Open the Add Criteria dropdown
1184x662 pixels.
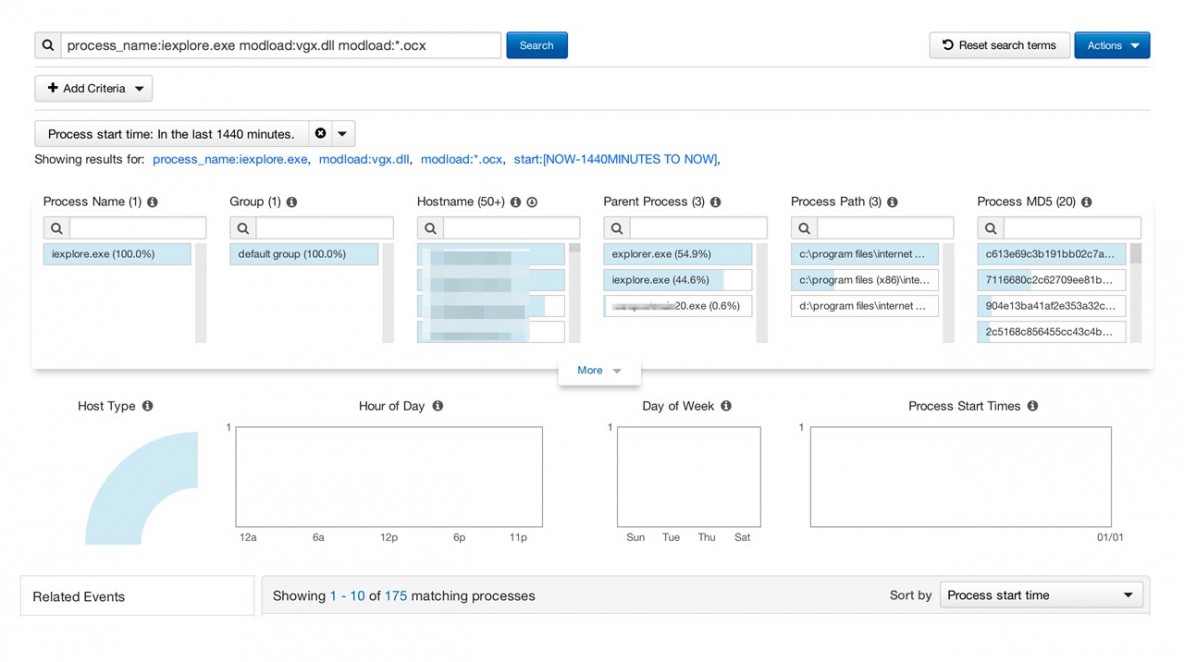click(x=94, y=89)
